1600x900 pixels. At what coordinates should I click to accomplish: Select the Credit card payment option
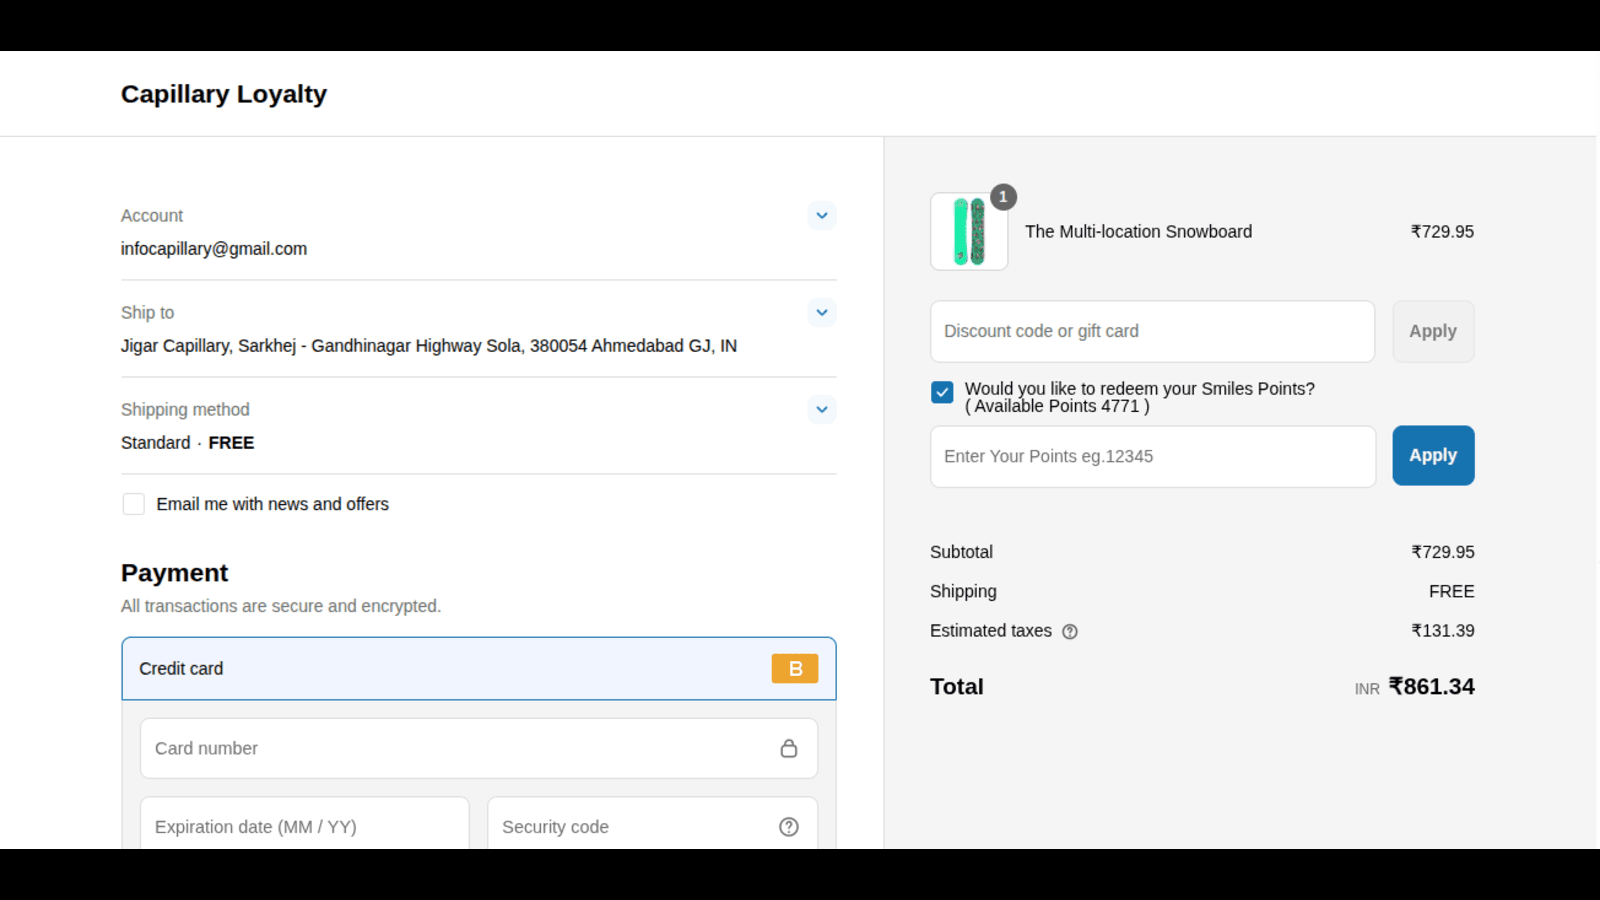click(x=478, y=668)
